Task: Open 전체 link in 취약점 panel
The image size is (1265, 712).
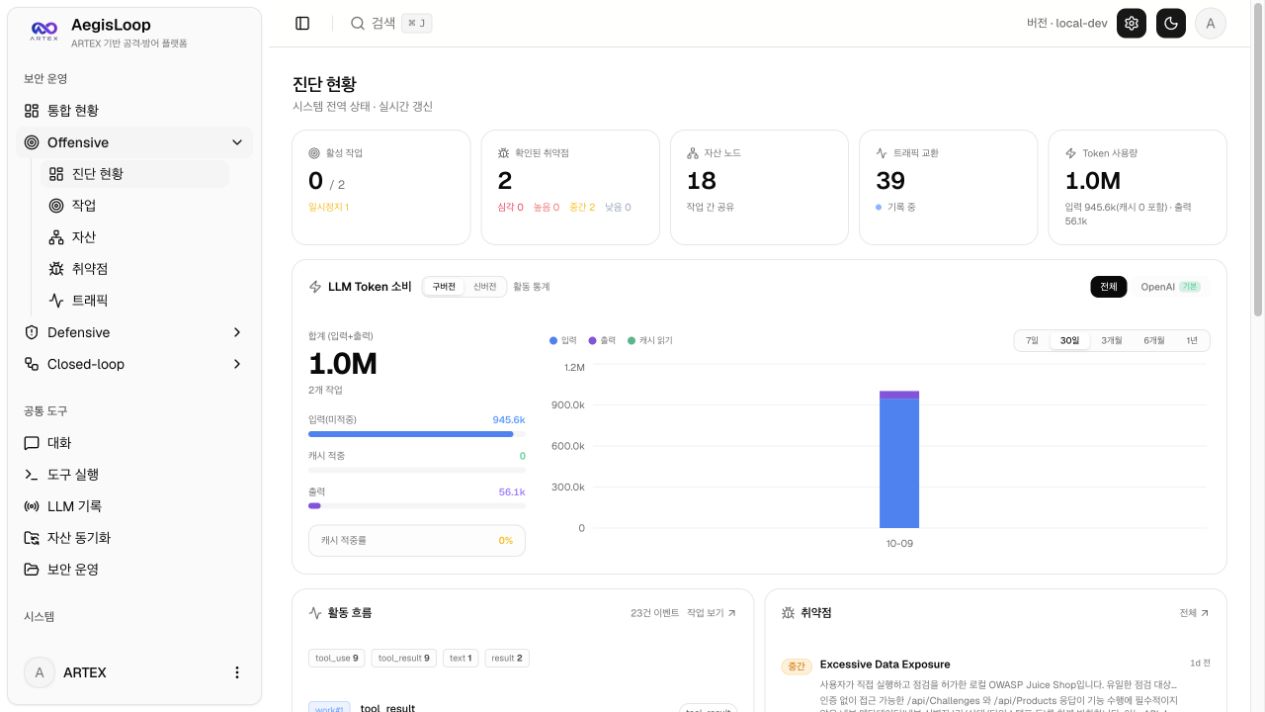Action: coord(1194,612)
